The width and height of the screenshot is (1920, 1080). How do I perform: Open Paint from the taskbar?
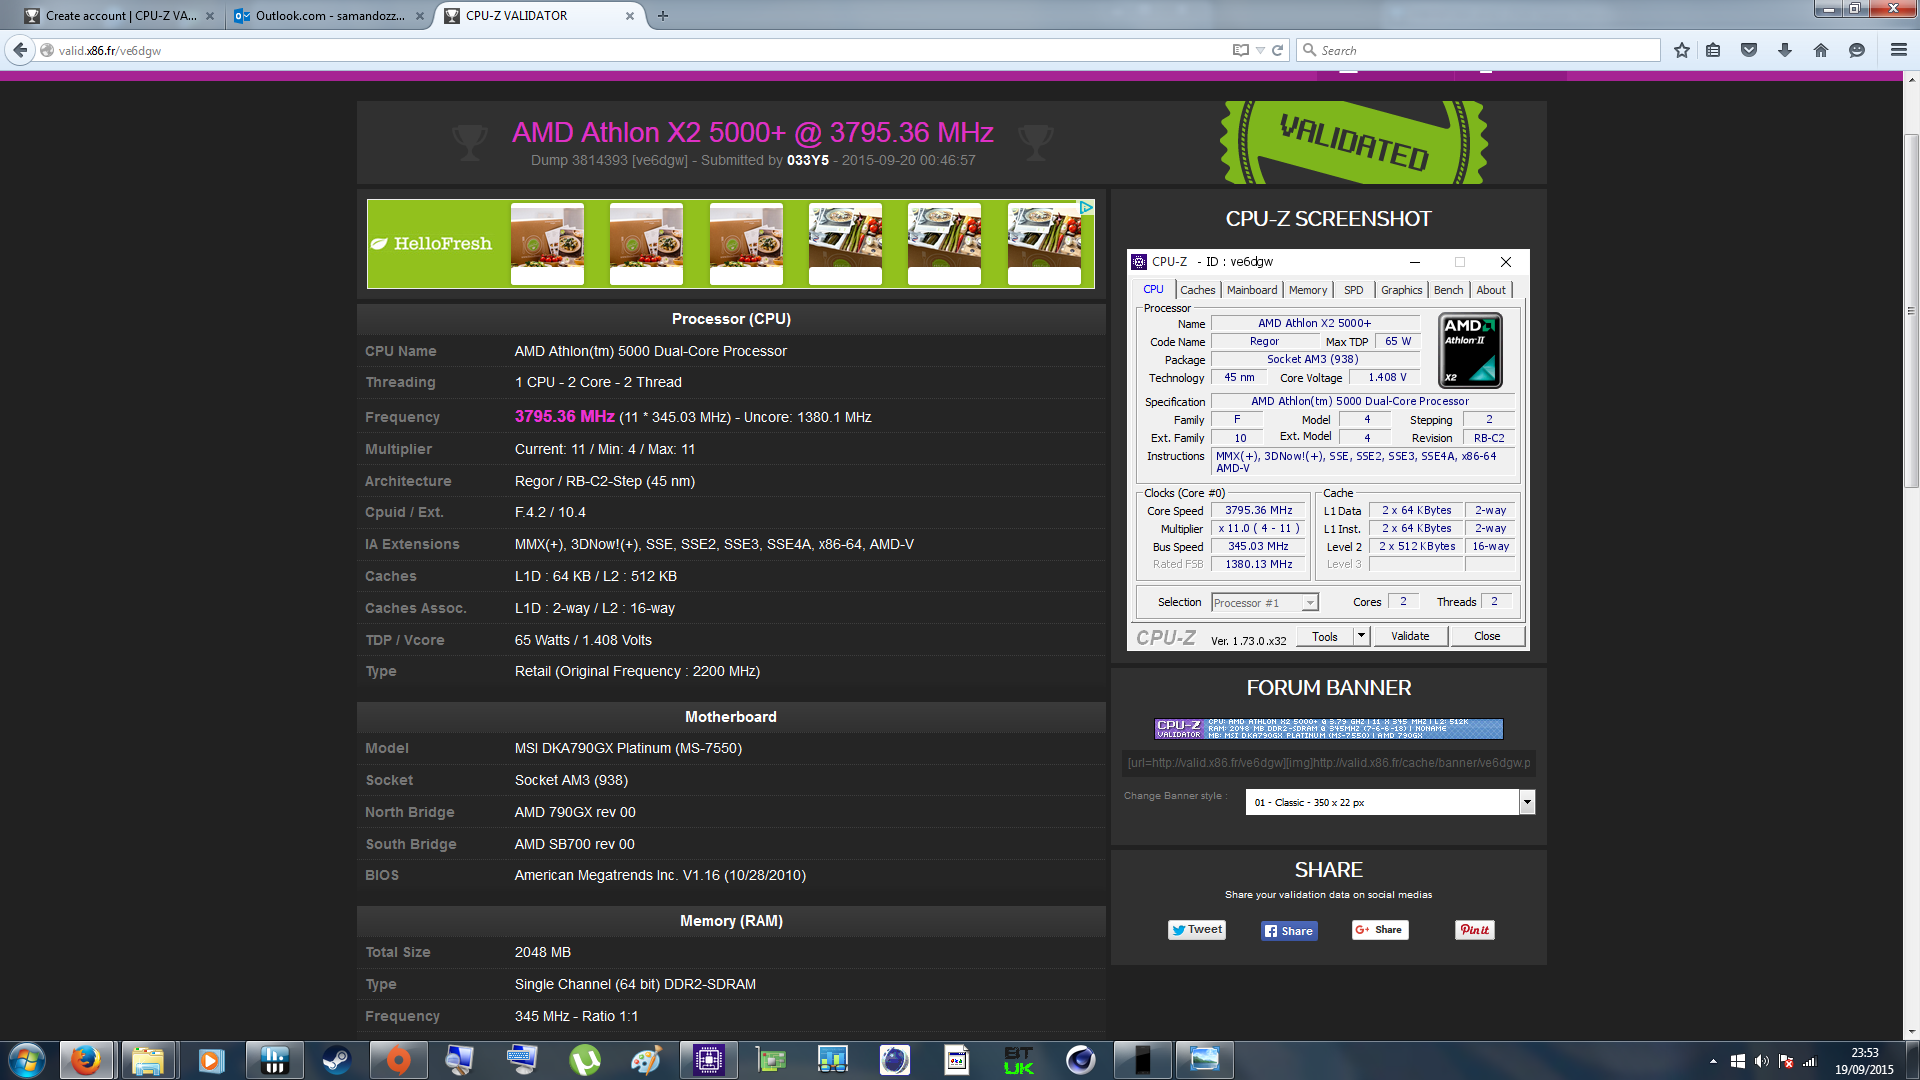[x=646, y=1060]
